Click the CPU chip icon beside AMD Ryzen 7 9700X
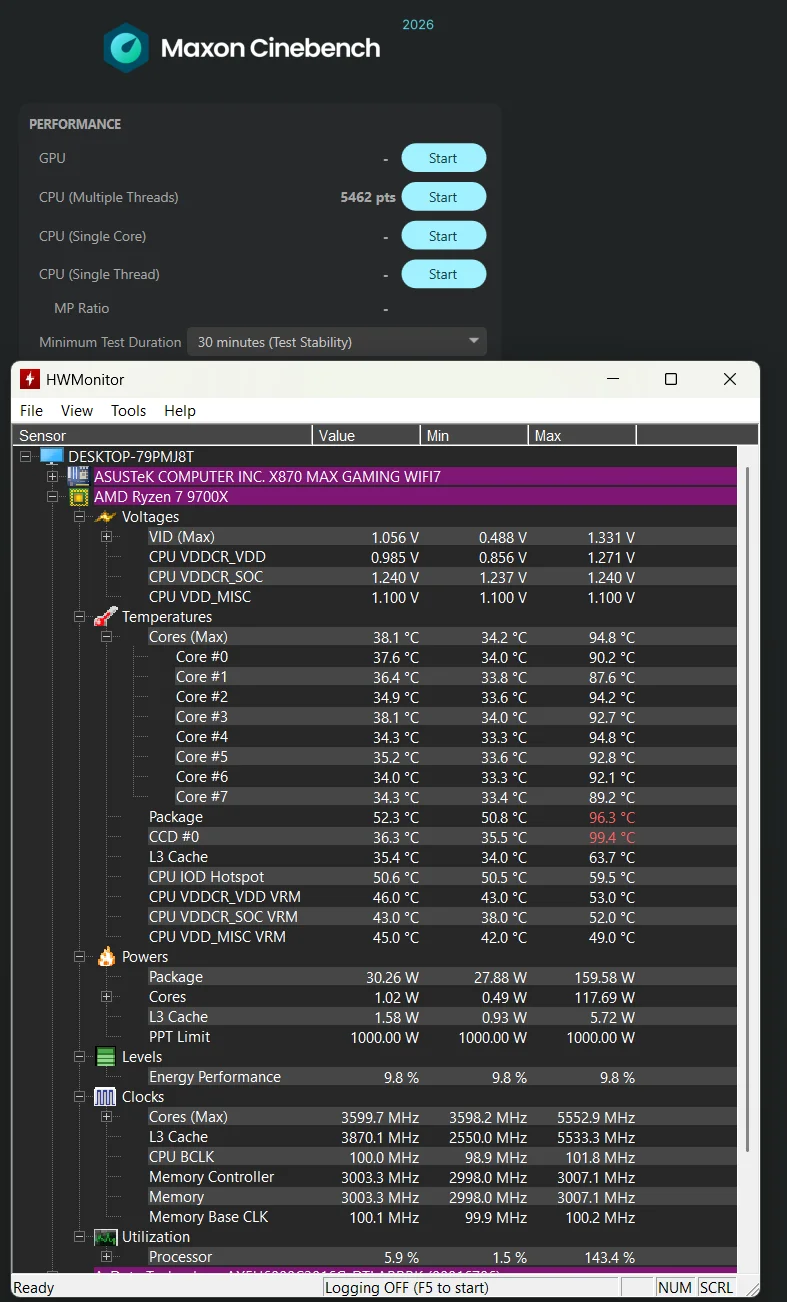The height and width of the screenshot is (1302, 787). pyautogui.click(x=77, y=497)
